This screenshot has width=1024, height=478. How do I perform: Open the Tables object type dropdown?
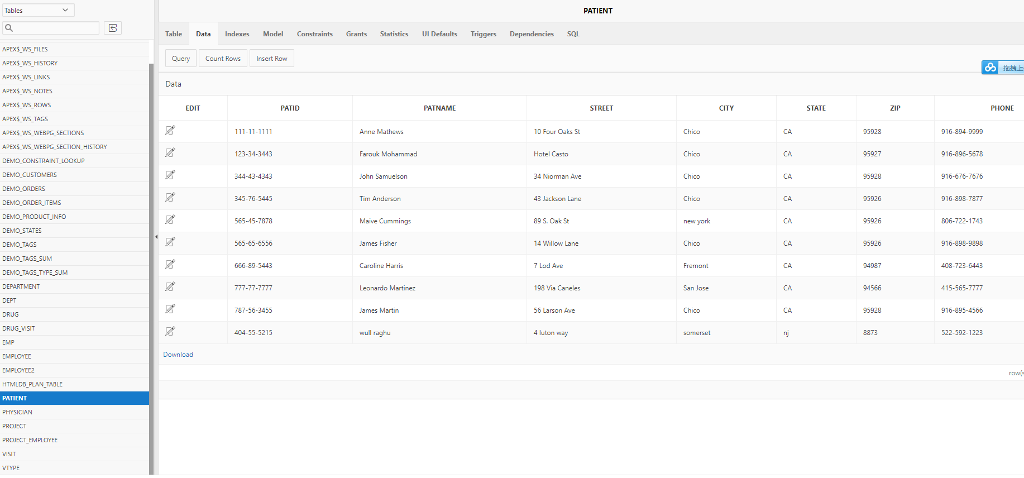[x=38, y=10]
